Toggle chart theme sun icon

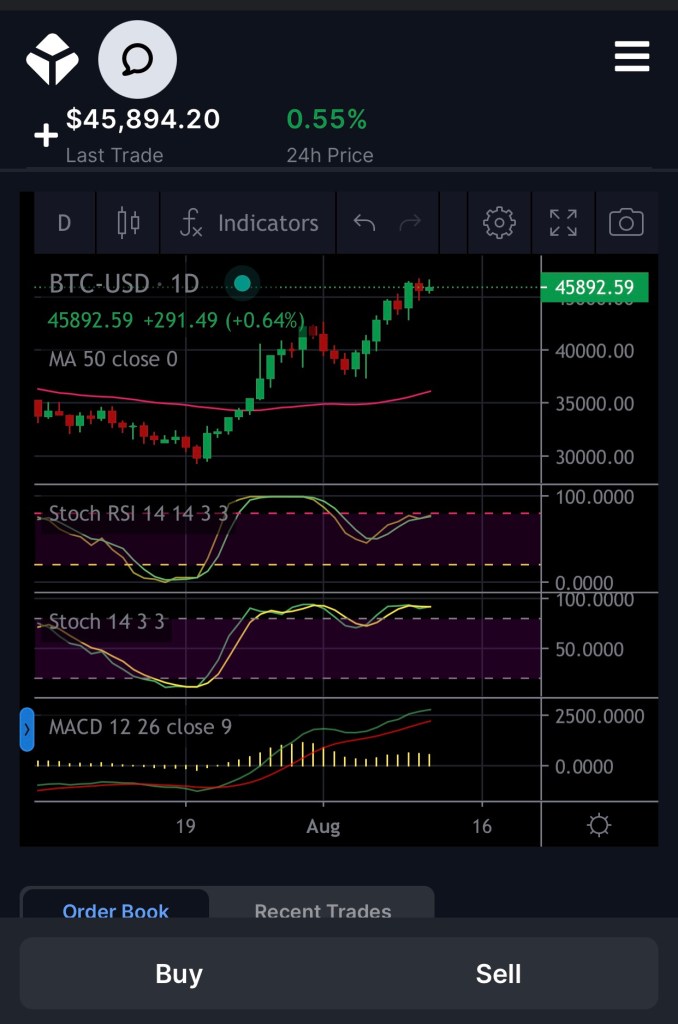coord(599,825)
